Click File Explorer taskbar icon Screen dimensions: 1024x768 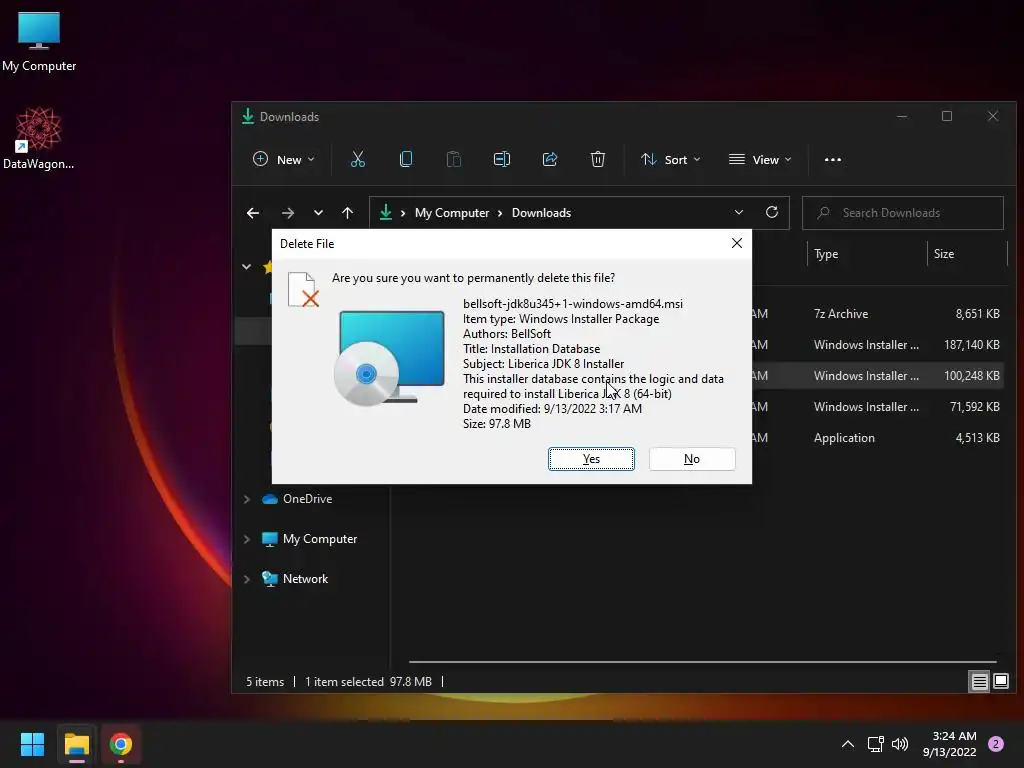(x=76, y=744)
